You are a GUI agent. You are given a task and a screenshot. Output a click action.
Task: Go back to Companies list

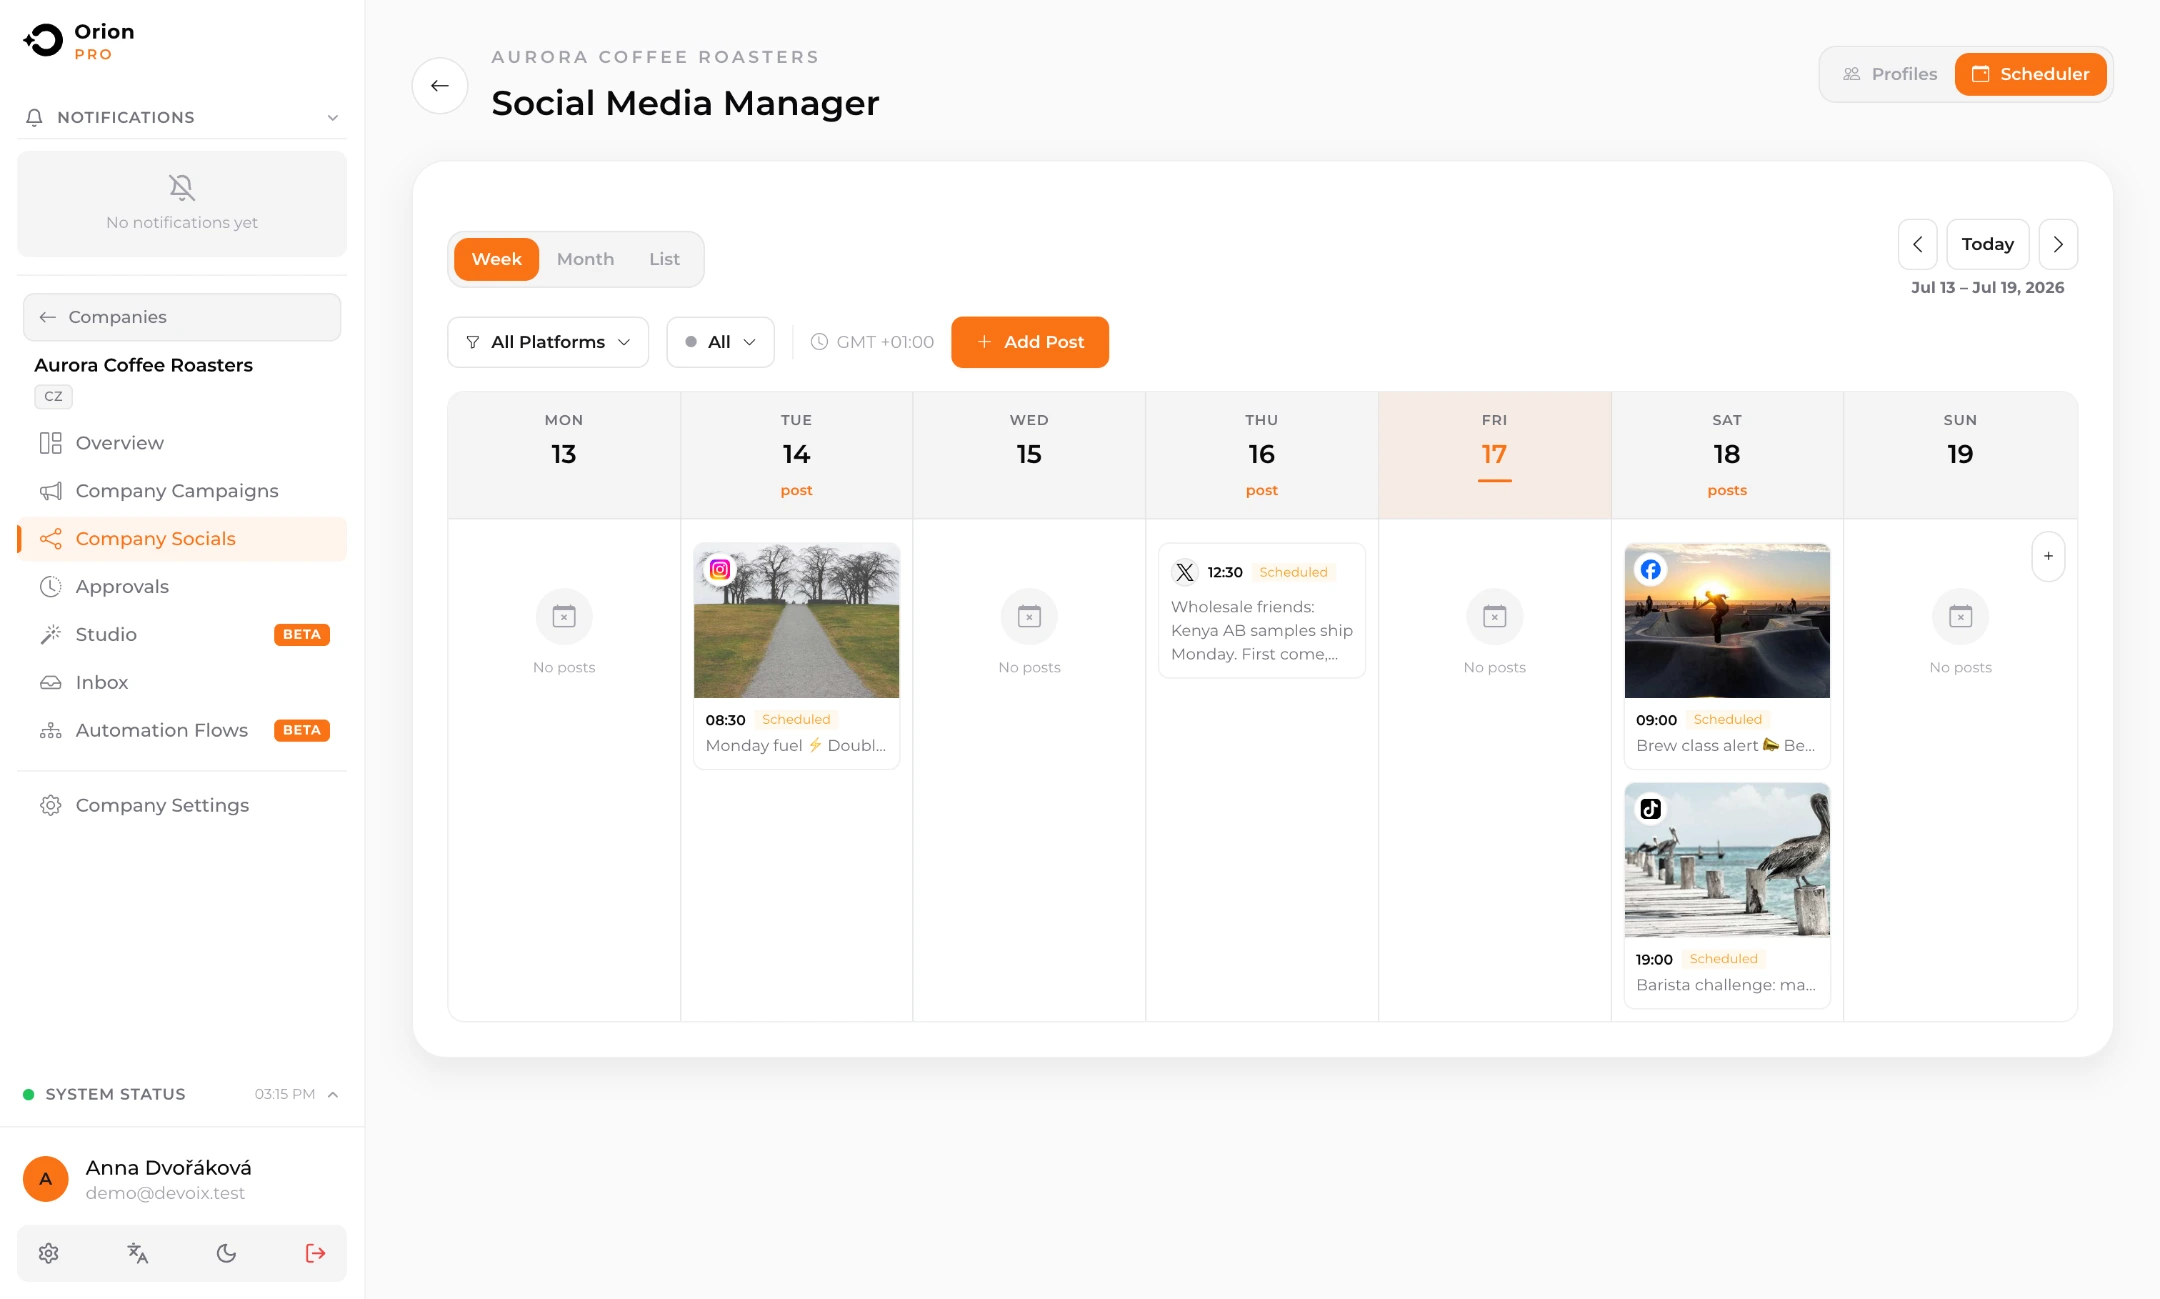coord(182,317)
